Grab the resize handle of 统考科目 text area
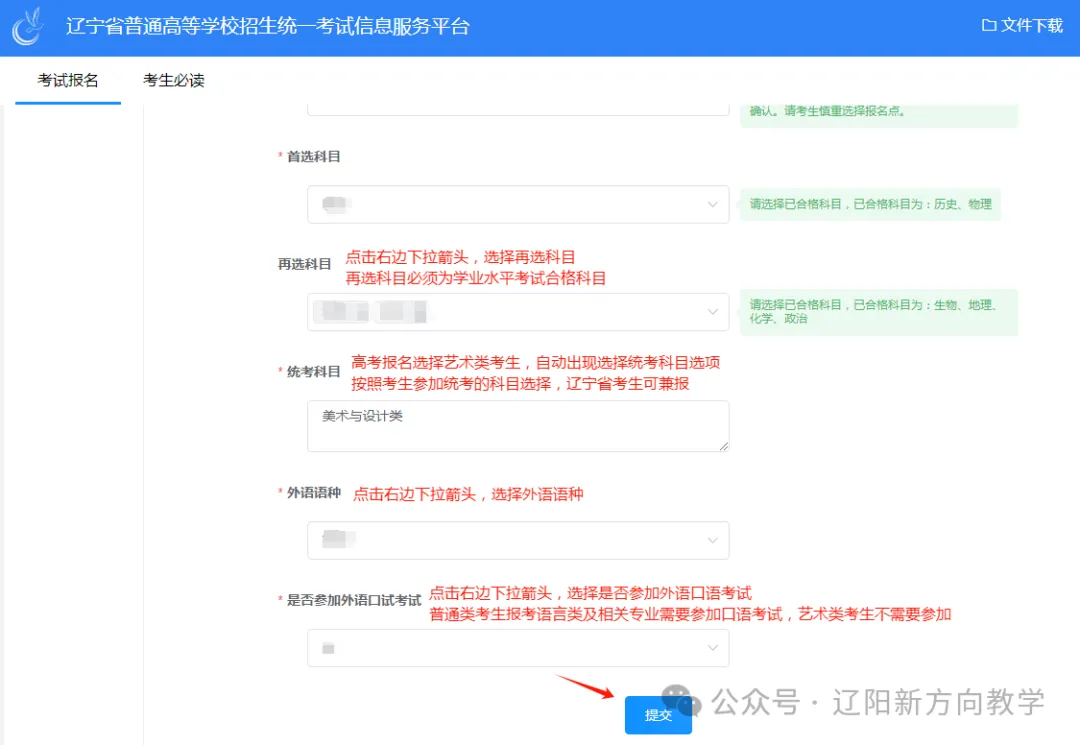Image resolution: width=1080 pixels, height=745 pixels. pos(724,447)
